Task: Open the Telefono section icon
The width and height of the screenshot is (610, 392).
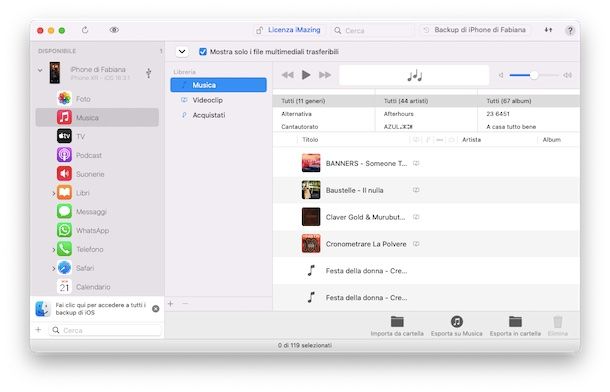Action: [64, 249]
